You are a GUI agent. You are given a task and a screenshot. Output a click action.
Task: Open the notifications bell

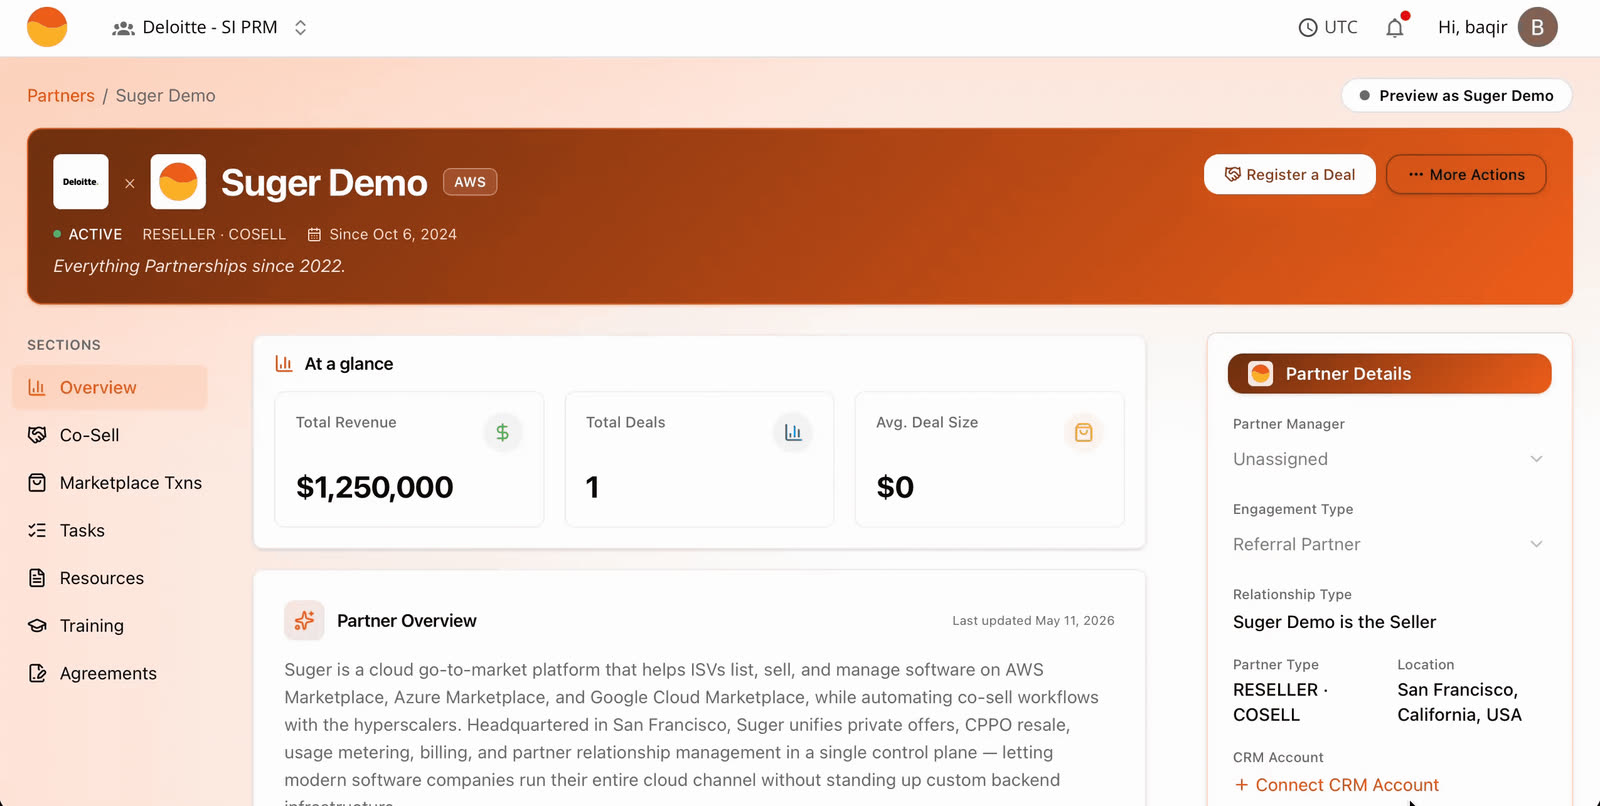[1395, 27]
